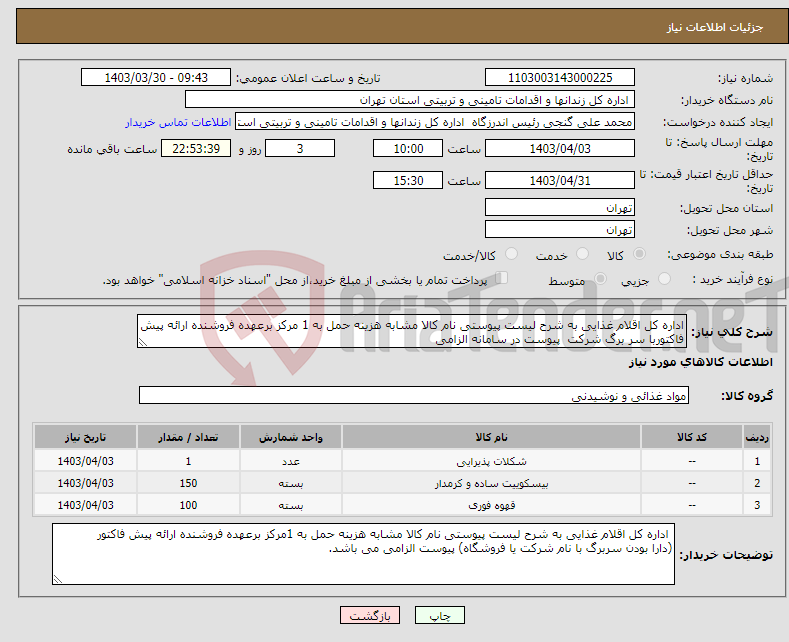Click the date cell in قهوه فوری row
The height and width of the screenshot is (642, 789).
coord(85,505)
